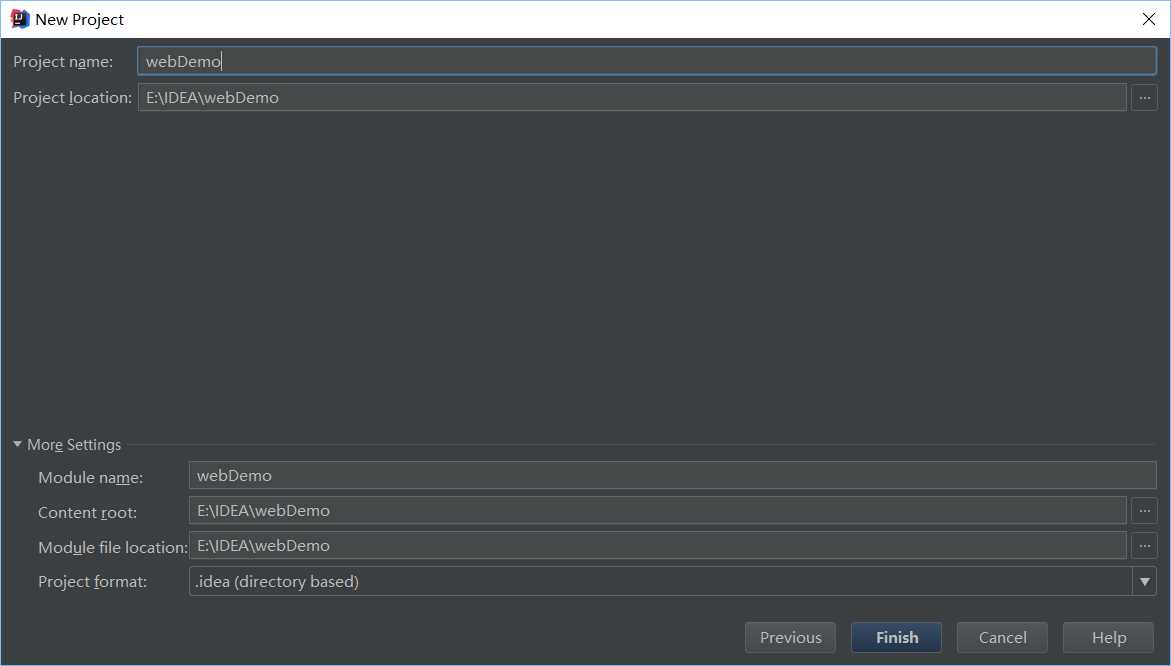Click the Project format label
The height and width of the screenshot is (666, 1171).
click(93, 582)
